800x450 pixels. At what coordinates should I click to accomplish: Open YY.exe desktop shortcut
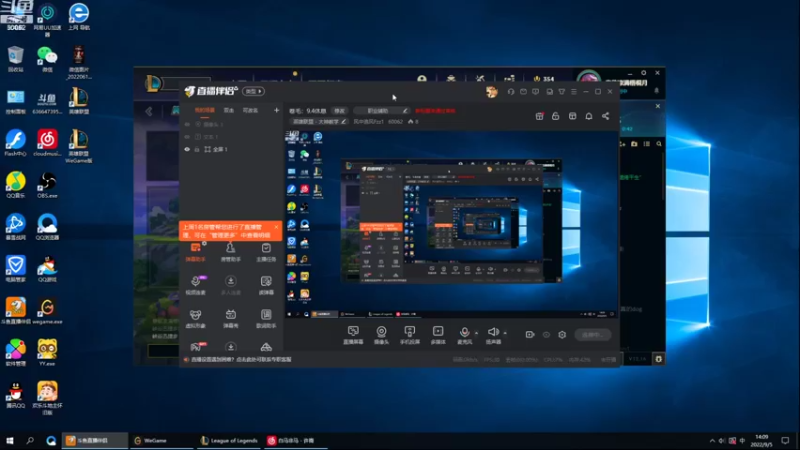coord(47,354)
